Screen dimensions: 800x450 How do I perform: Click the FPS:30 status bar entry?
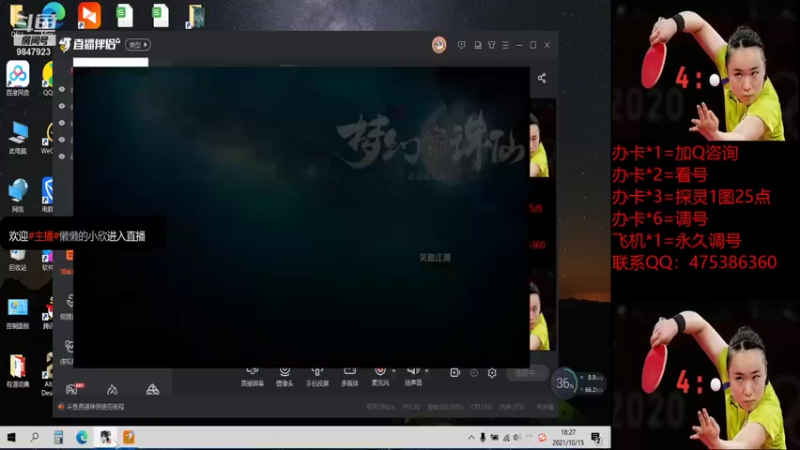pos(411,407)
